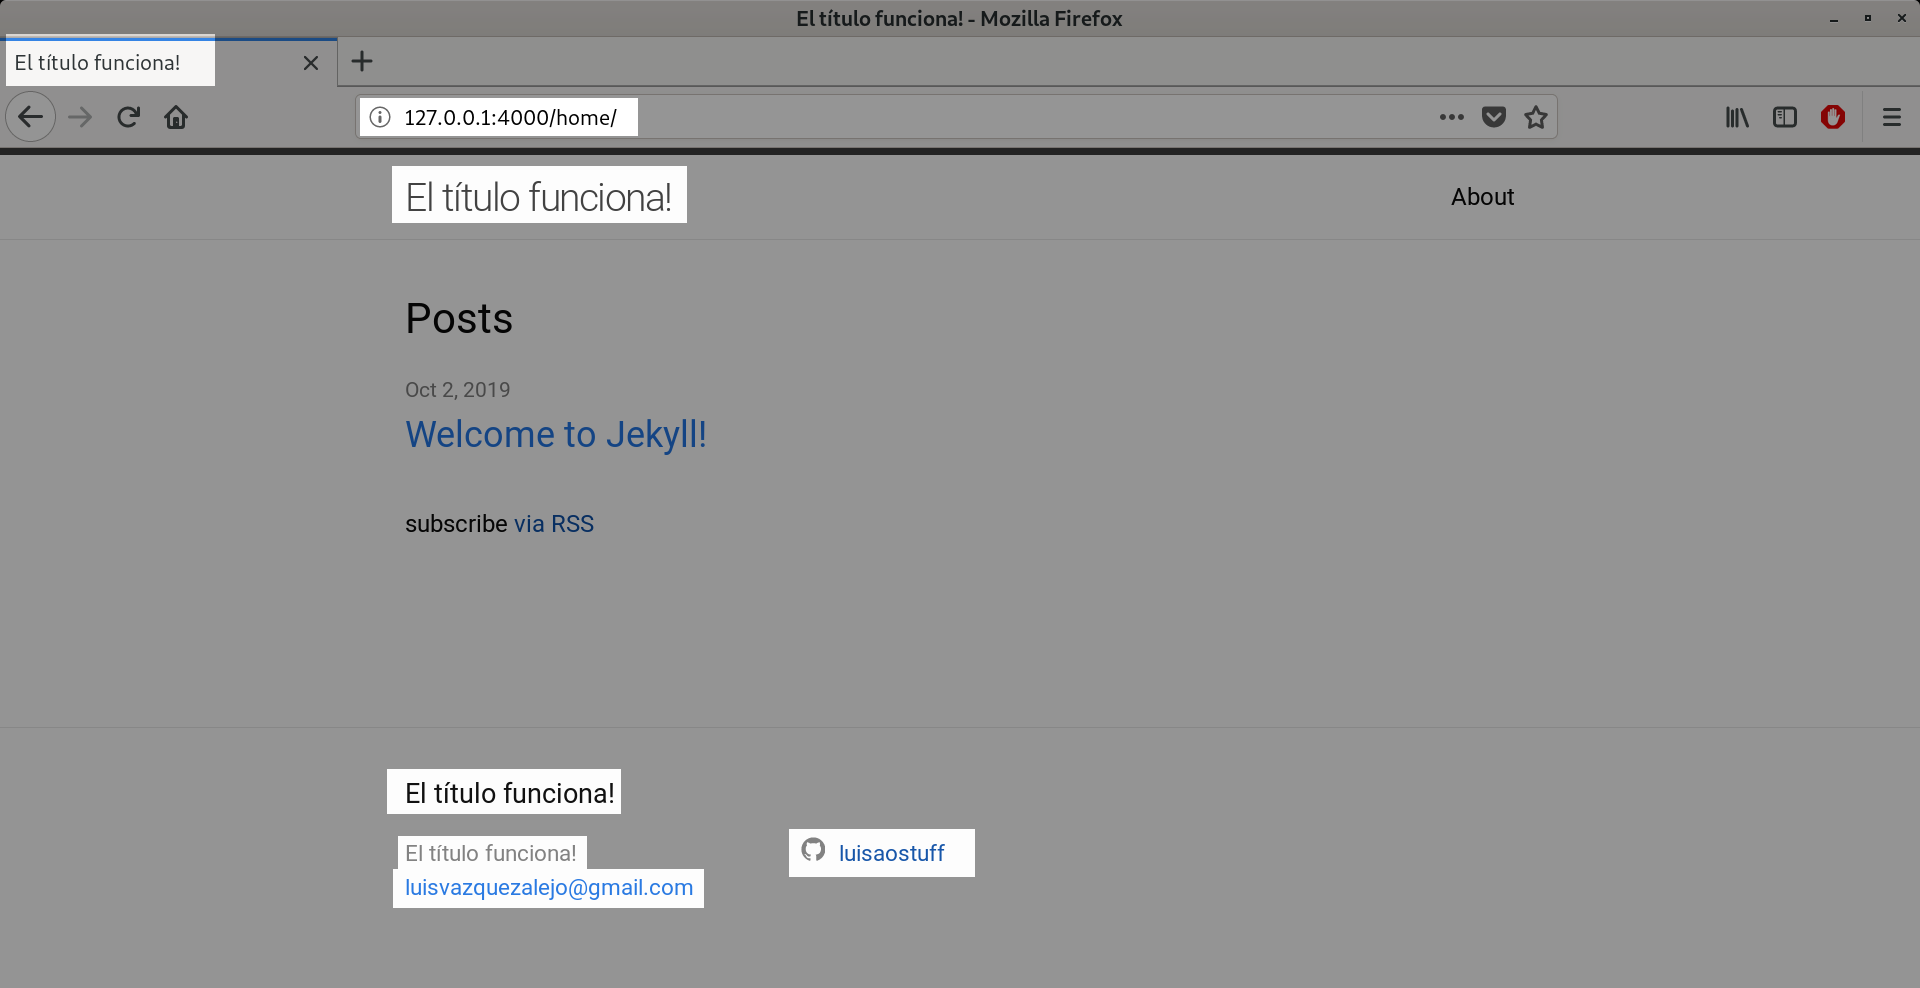Viewport: 1920px width, 988px height.
Task: Open the About page in navigation
Action: coord(1482,197)
